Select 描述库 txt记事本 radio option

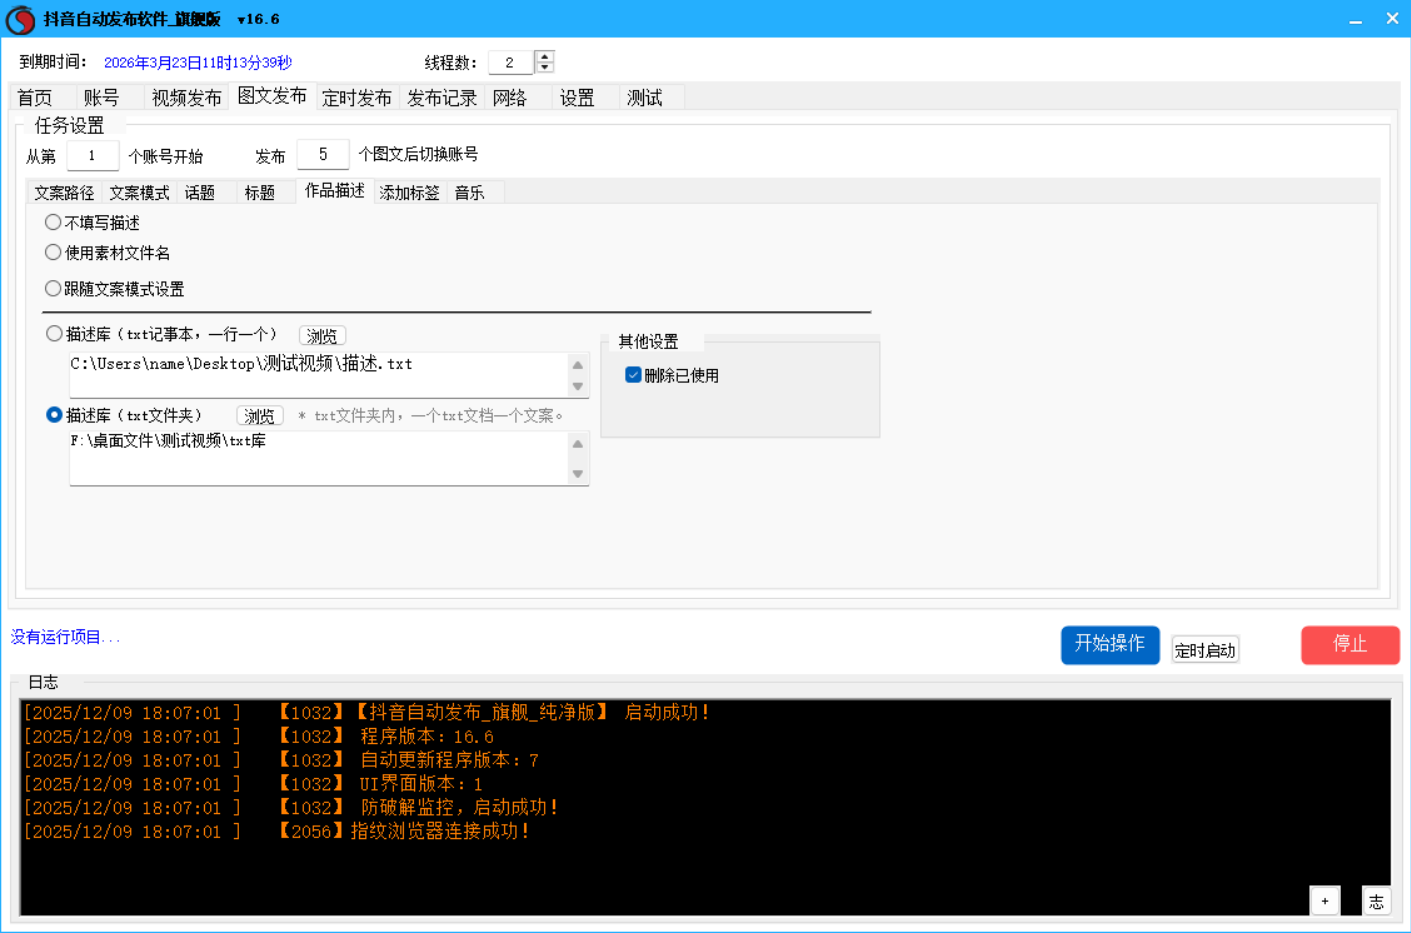(54, 334)
